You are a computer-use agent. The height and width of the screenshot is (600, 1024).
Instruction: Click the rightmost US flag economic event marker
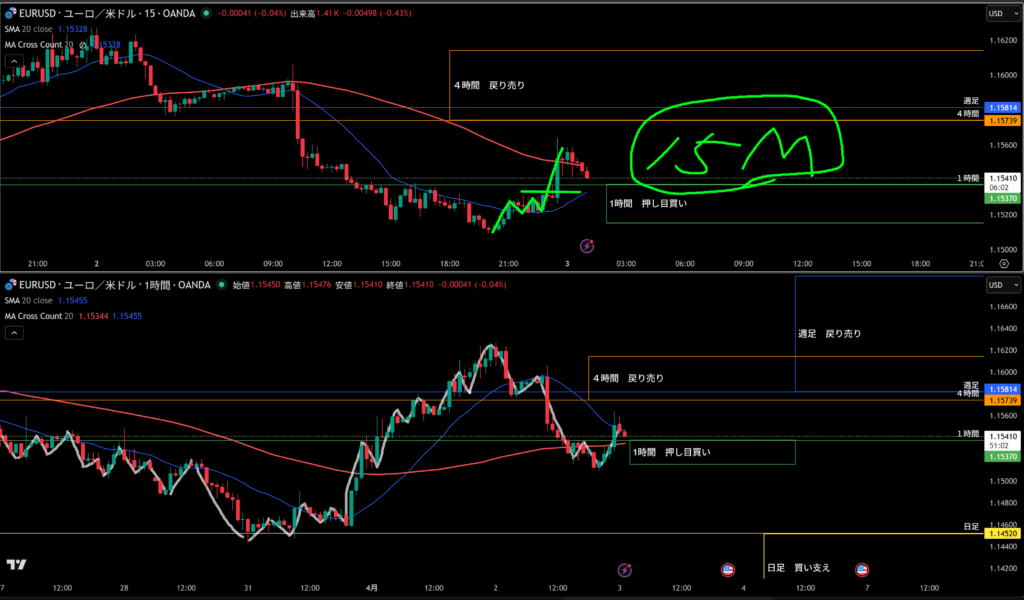[x=861, y=570]
